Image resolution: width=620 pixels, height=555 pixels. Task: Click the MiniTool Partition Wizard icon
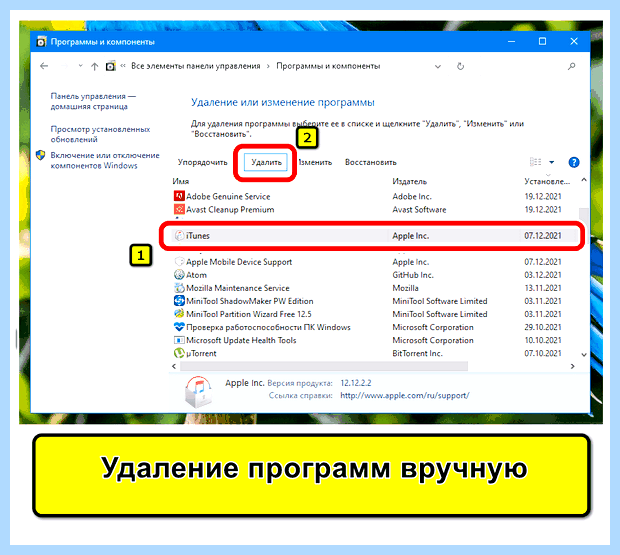[x=179, y=313]
